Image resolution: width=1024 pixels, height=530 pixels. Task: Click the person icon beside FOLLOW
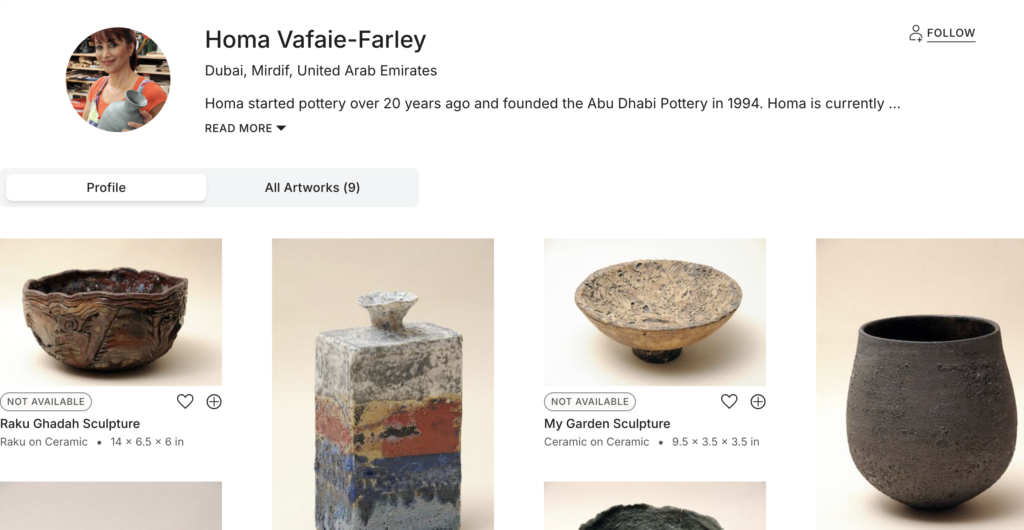(x=915, y=34)
